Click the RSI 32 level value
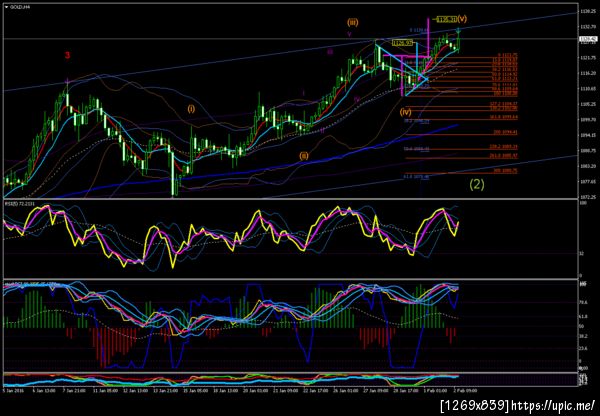The height and width of the screenshot is (416, 600). (x=582, y=253)
